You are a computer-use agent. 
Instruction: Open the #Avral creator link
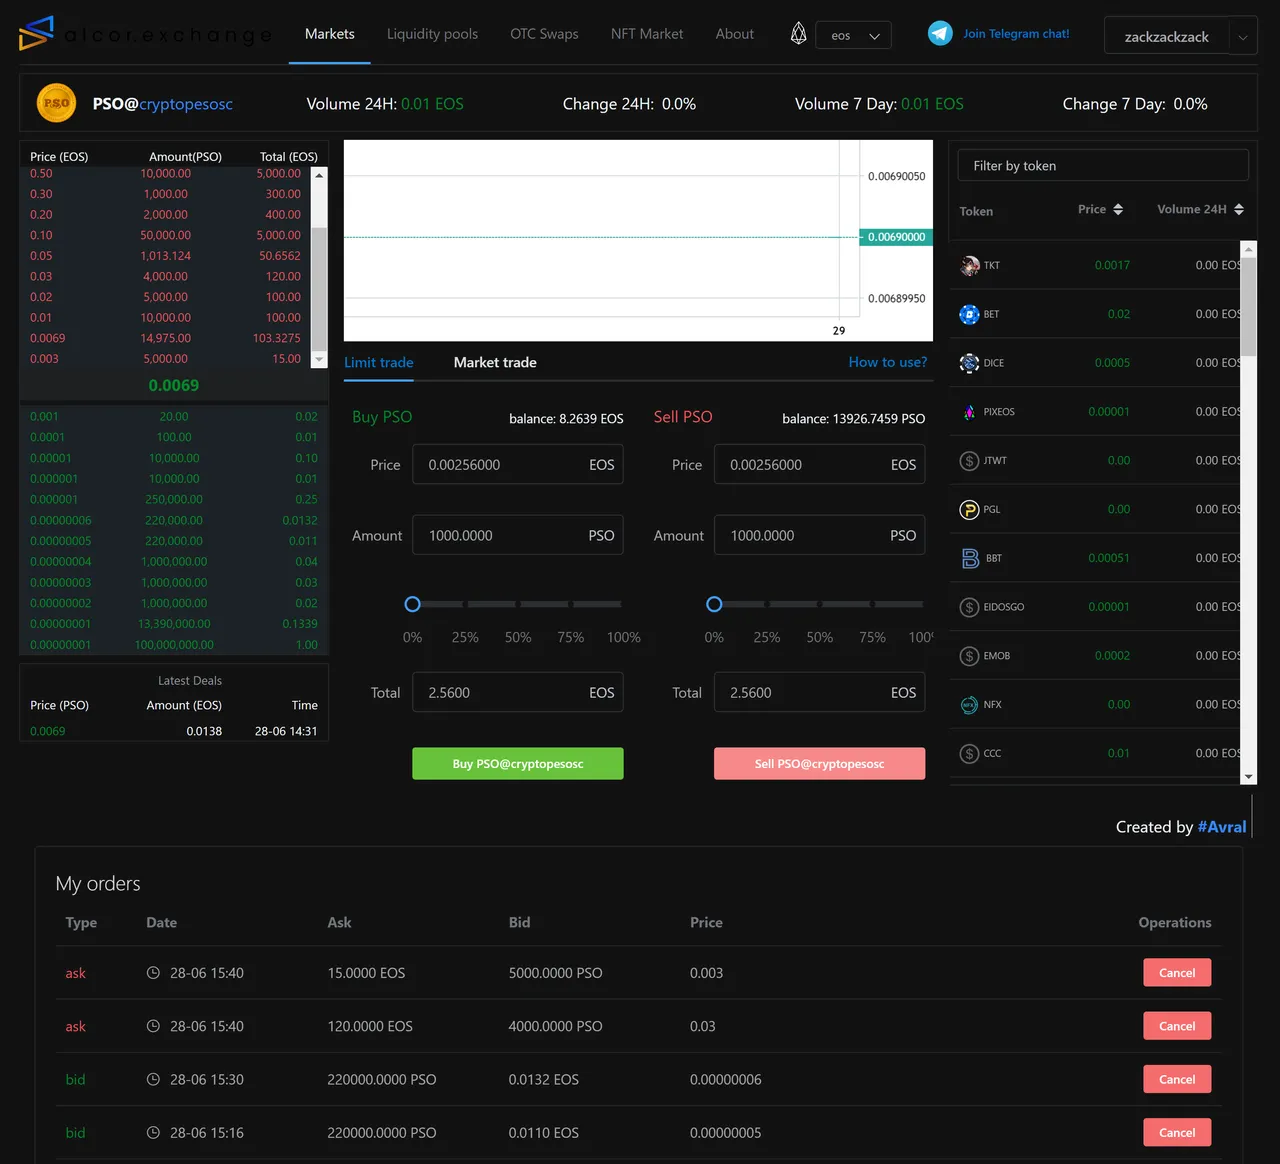coord(1222,827)
